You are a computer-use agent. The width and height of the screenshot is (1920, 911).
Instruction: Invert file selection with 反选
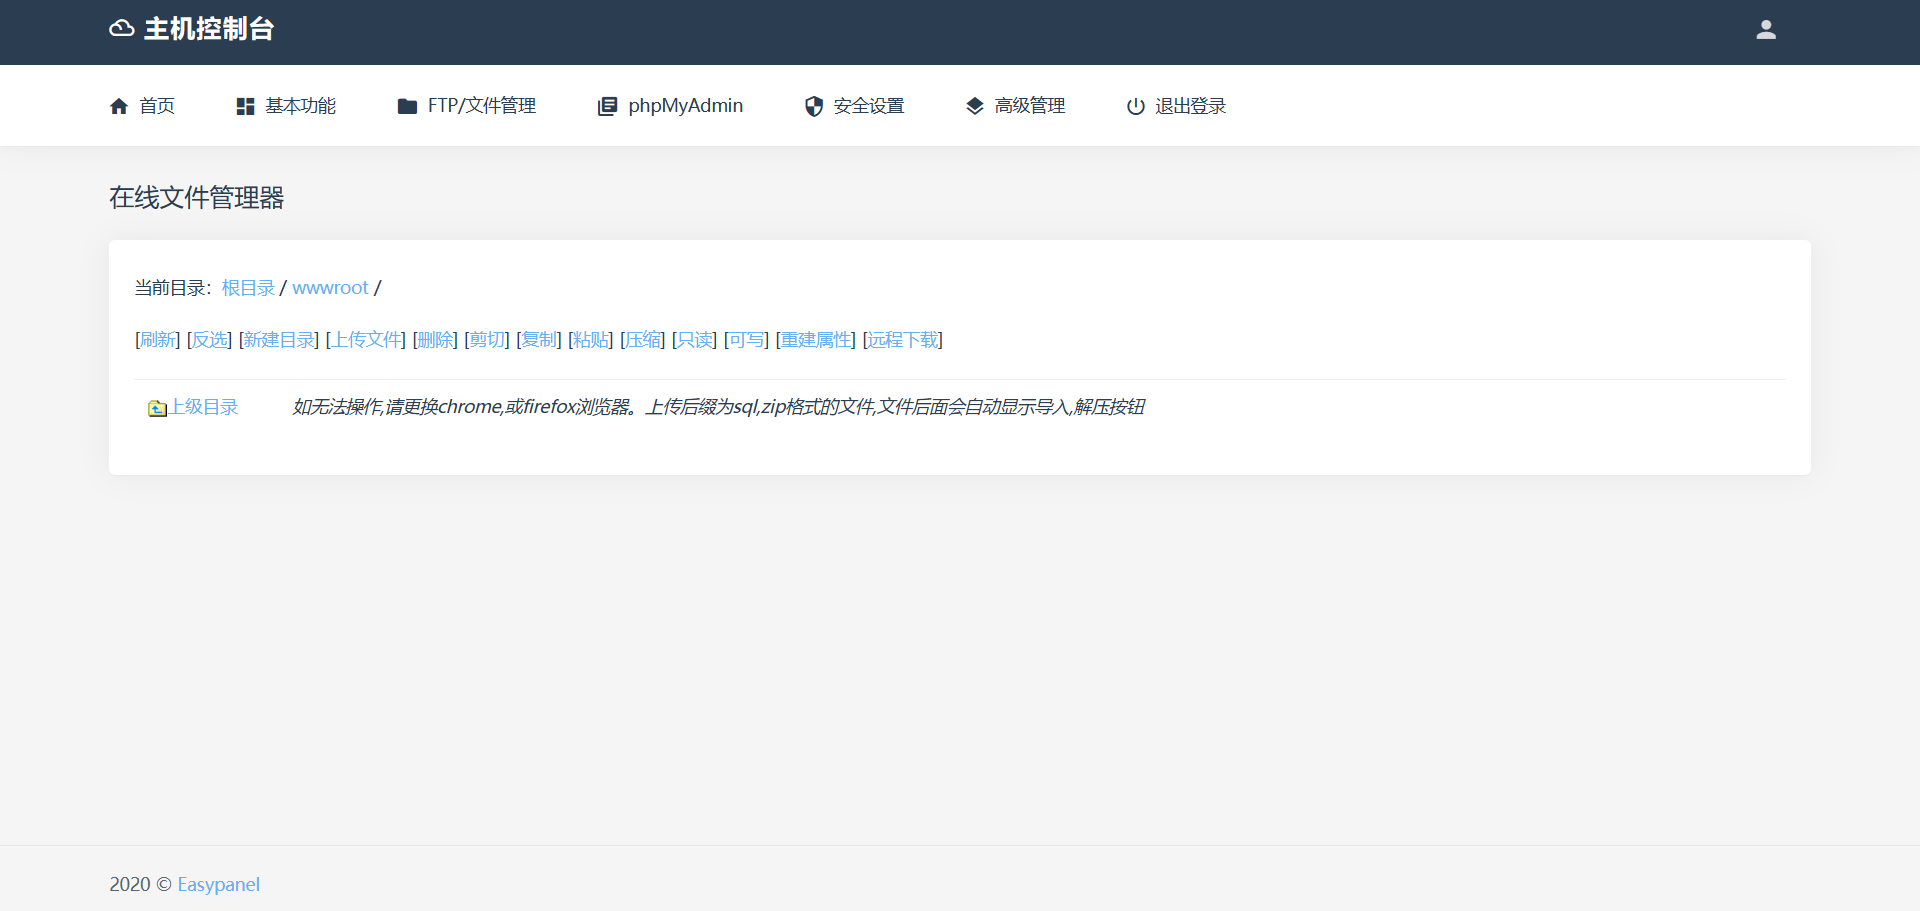tap(209, 340)
